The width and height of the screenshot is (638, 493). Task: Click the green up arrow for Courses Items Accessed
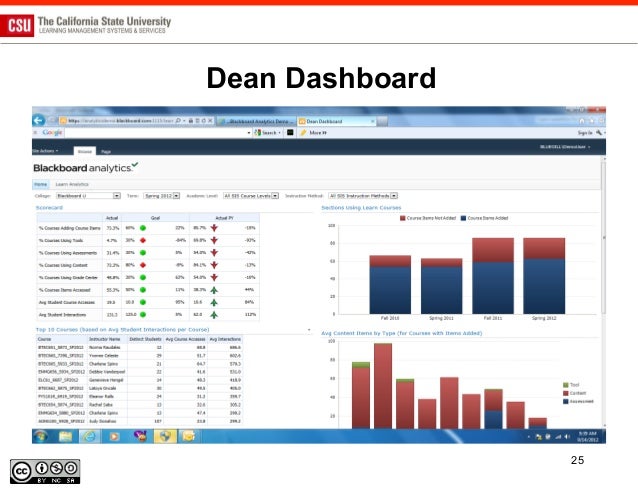click(214, 290)
